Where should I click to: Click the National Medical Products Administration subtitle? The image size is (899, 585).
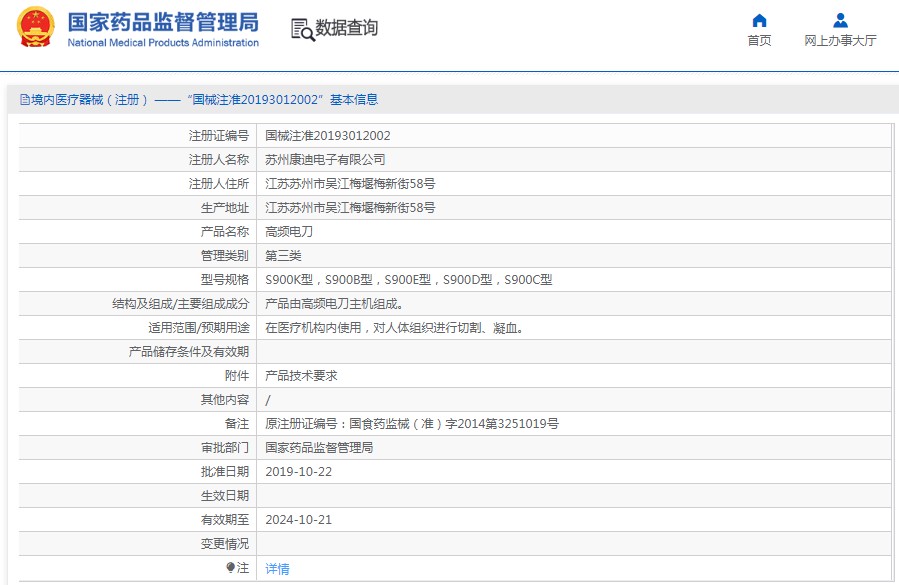162,43
